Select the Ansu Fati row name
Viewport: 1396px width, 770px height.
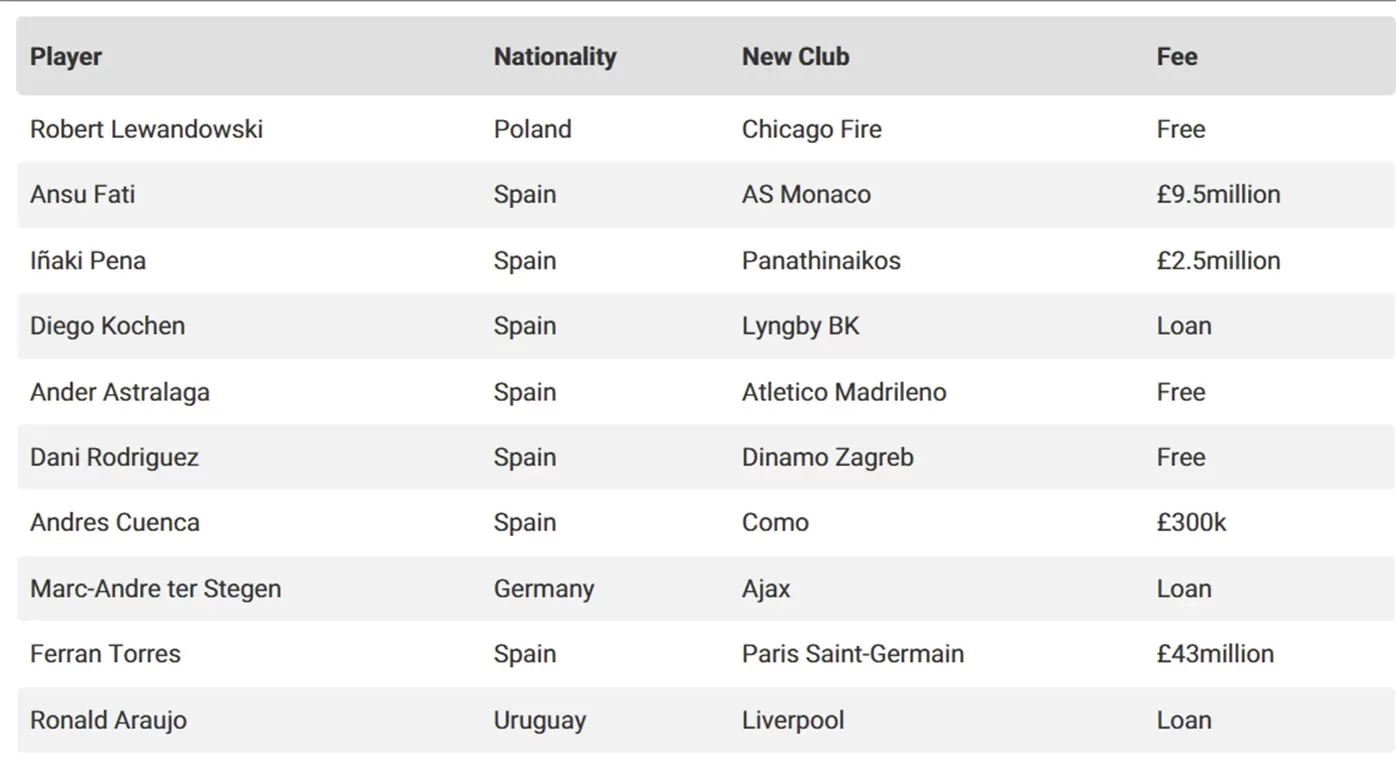[82, 194]
